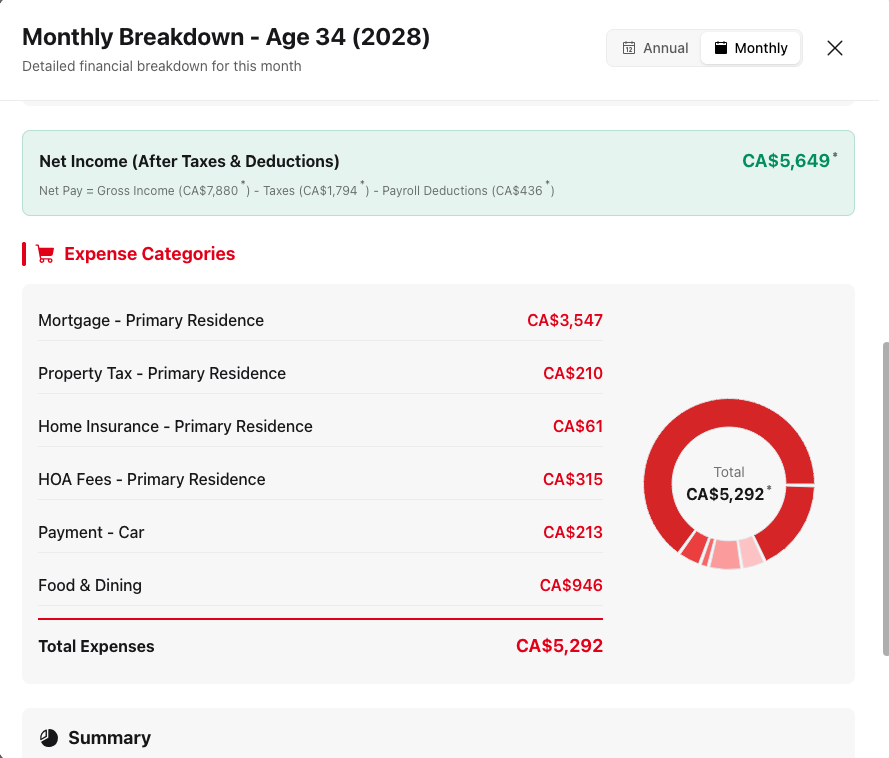Image resolution: width=889 pixels, height=758 pixels.
Task: Select the Mortgage - Primary Residence row
Action: pyautogui.click(x=320, y=321)
